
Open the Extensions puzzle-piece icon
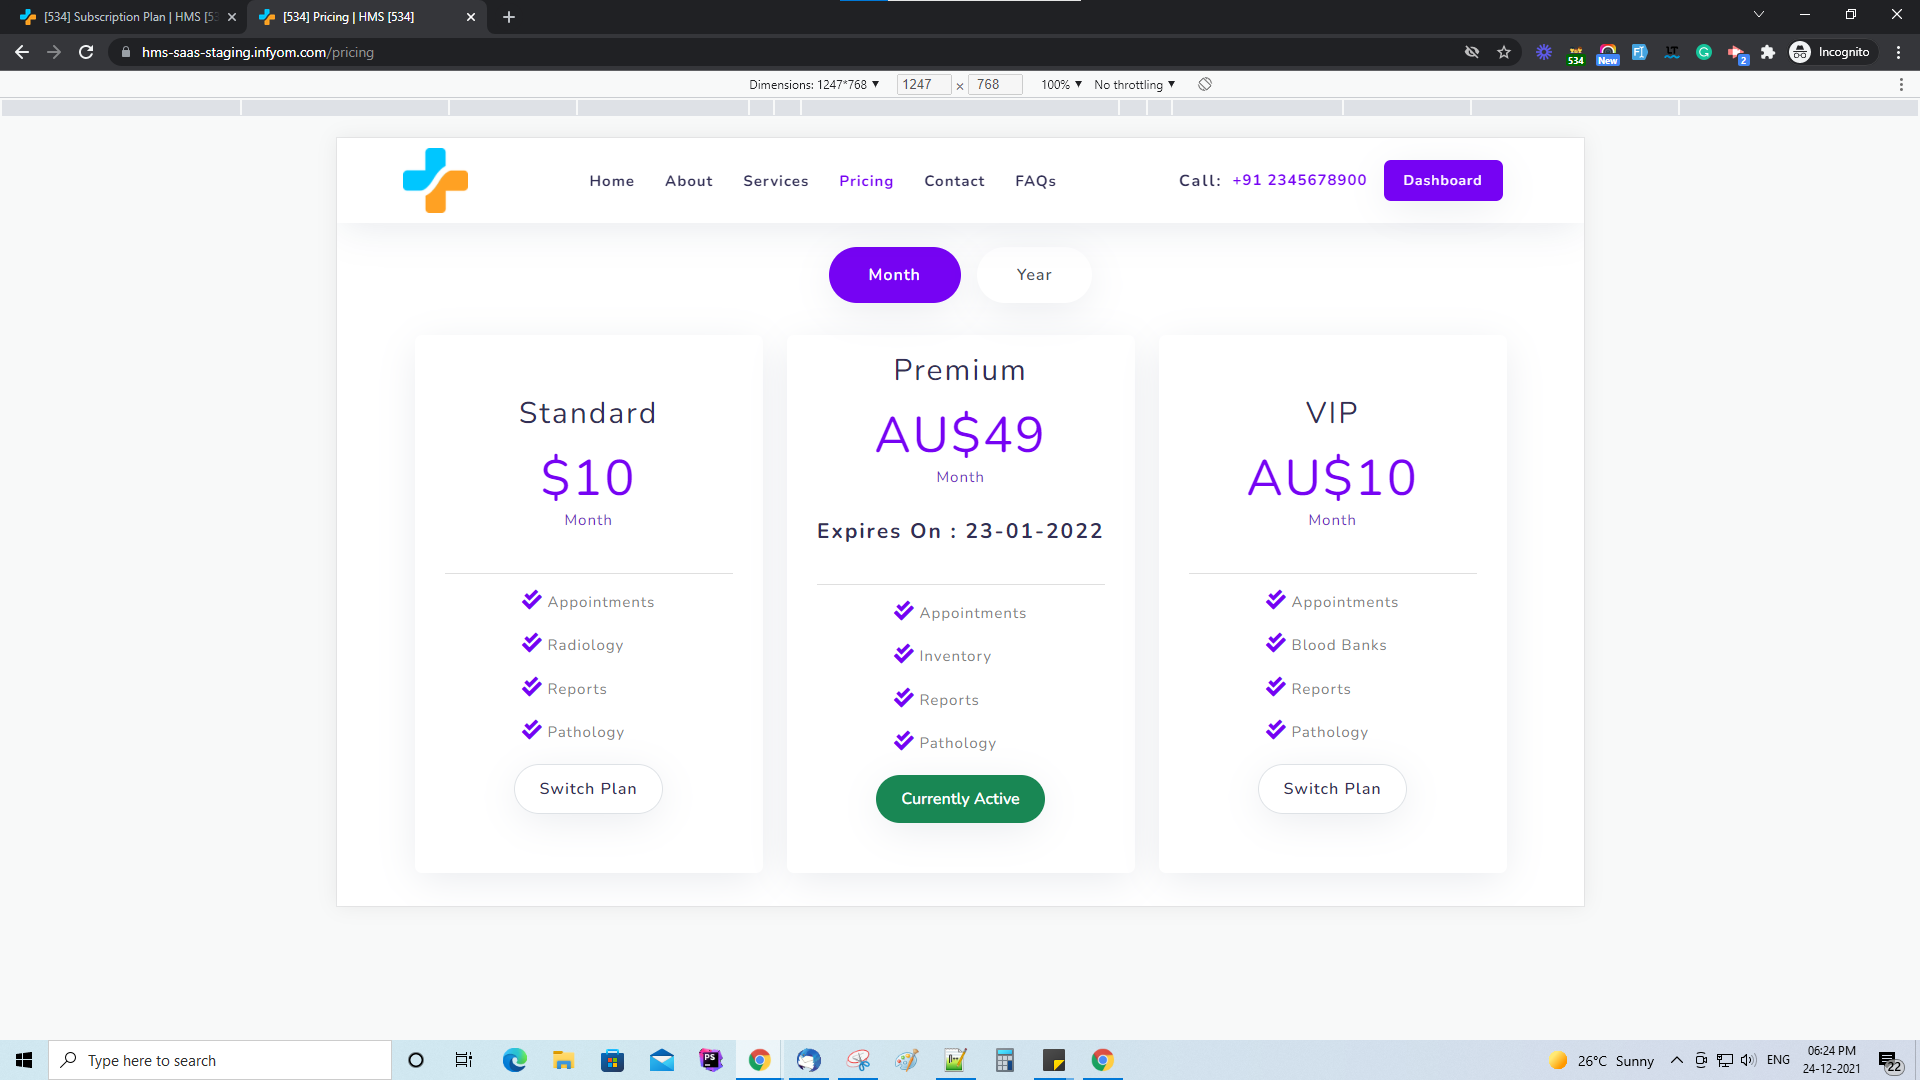[1768, 52]
